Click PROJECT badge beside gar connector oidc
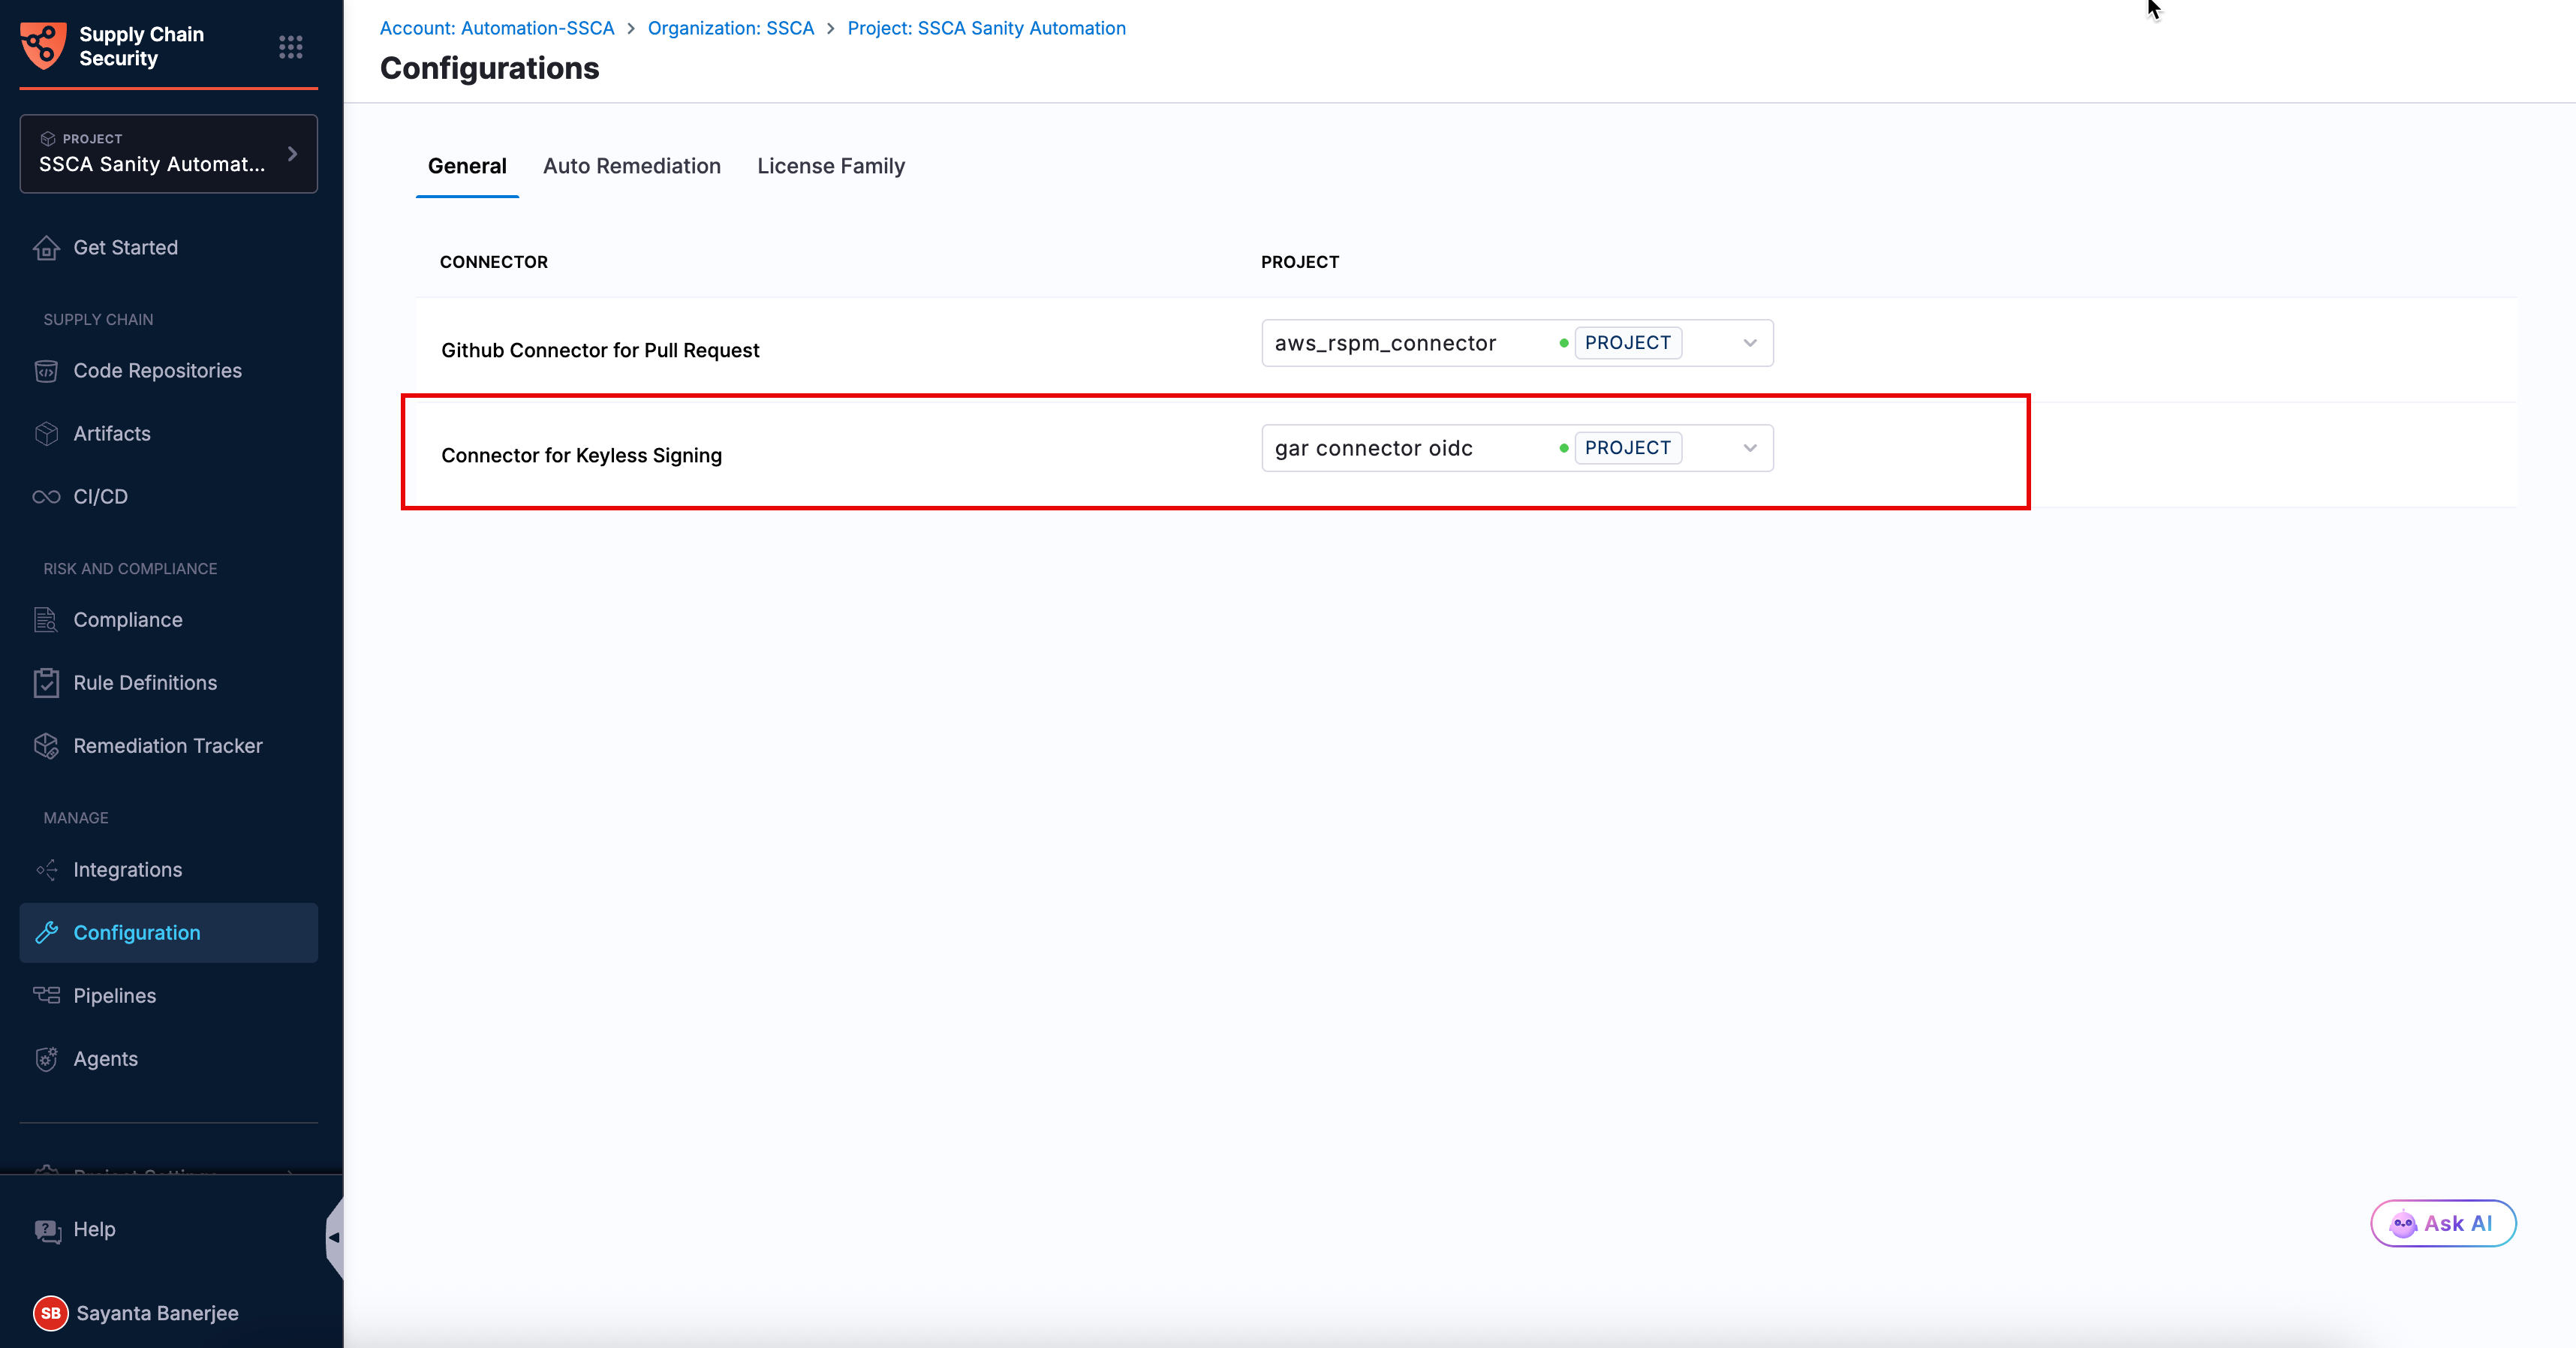The image size is (2576, 1348). (x=1627, y=448)
